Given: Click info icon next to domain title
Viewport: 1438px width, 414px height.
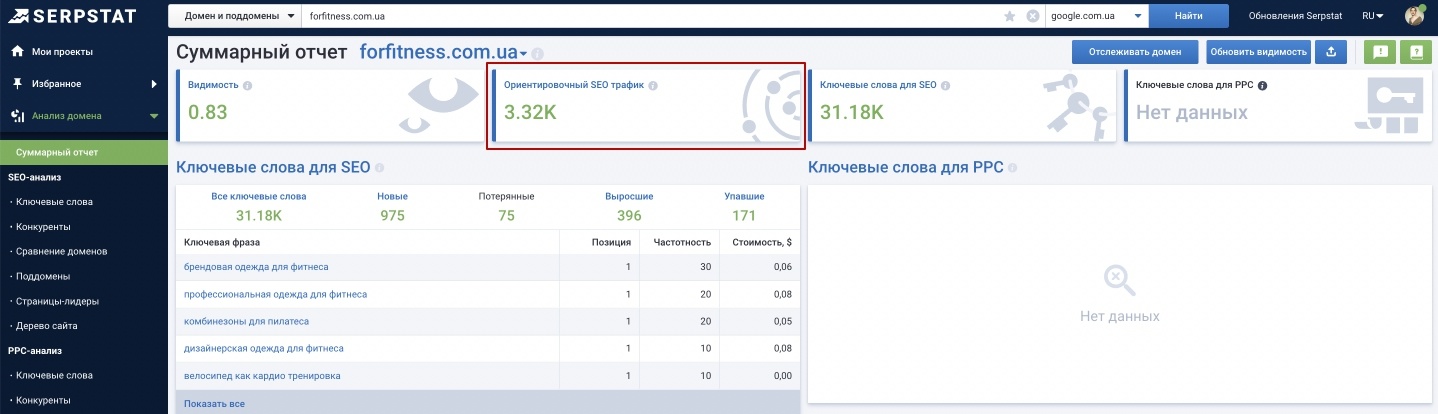Looking at the screenshot, I should (538, 53).
